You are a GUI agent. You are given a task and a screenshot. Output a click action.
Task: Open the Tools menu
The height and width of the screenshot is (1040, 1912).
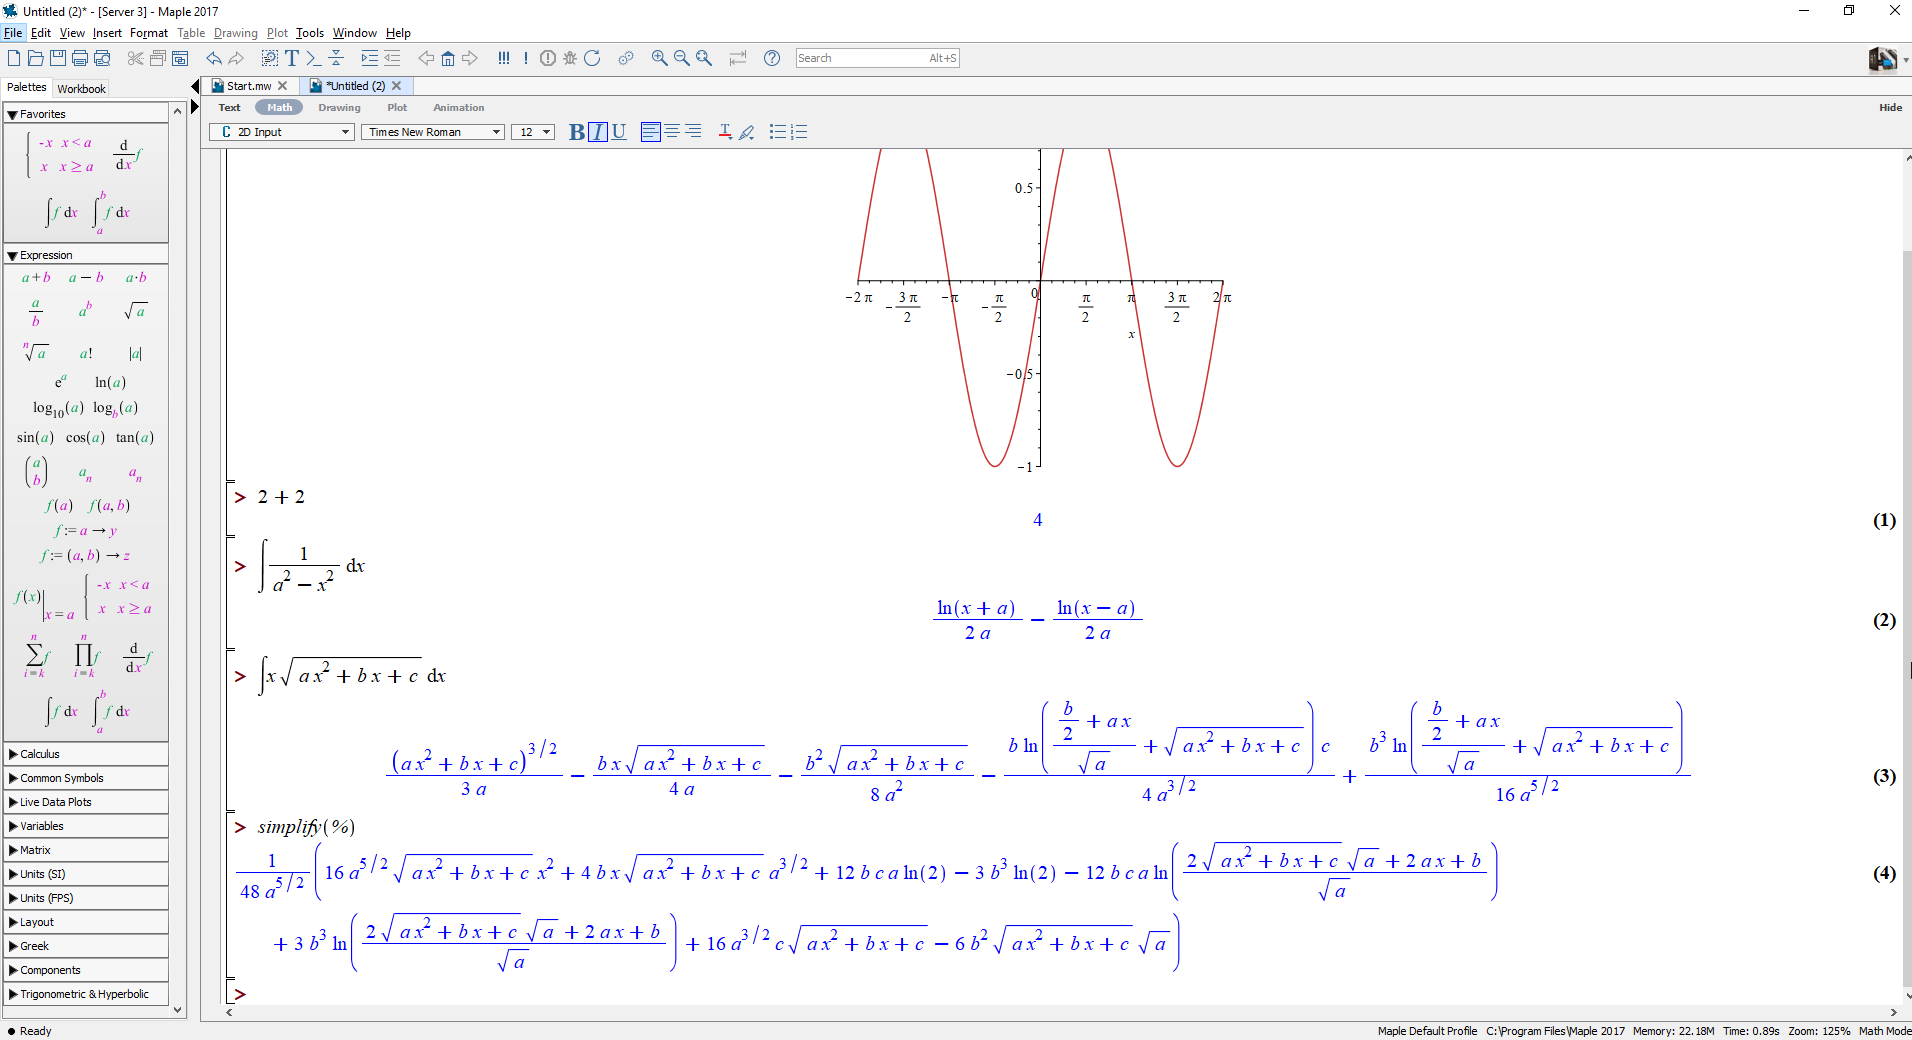(310, 33)
